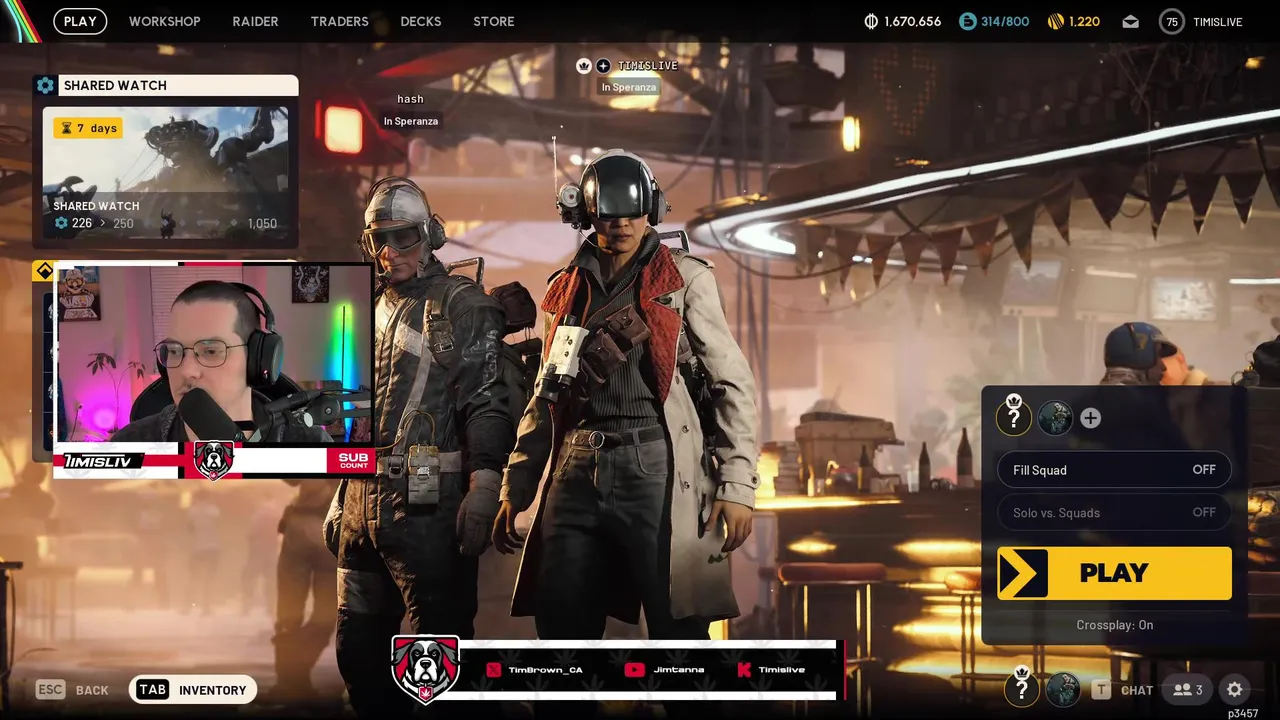Select the second squad member avatar in panel
This screenshot has width=1280, height=720.
[1055, 418]
